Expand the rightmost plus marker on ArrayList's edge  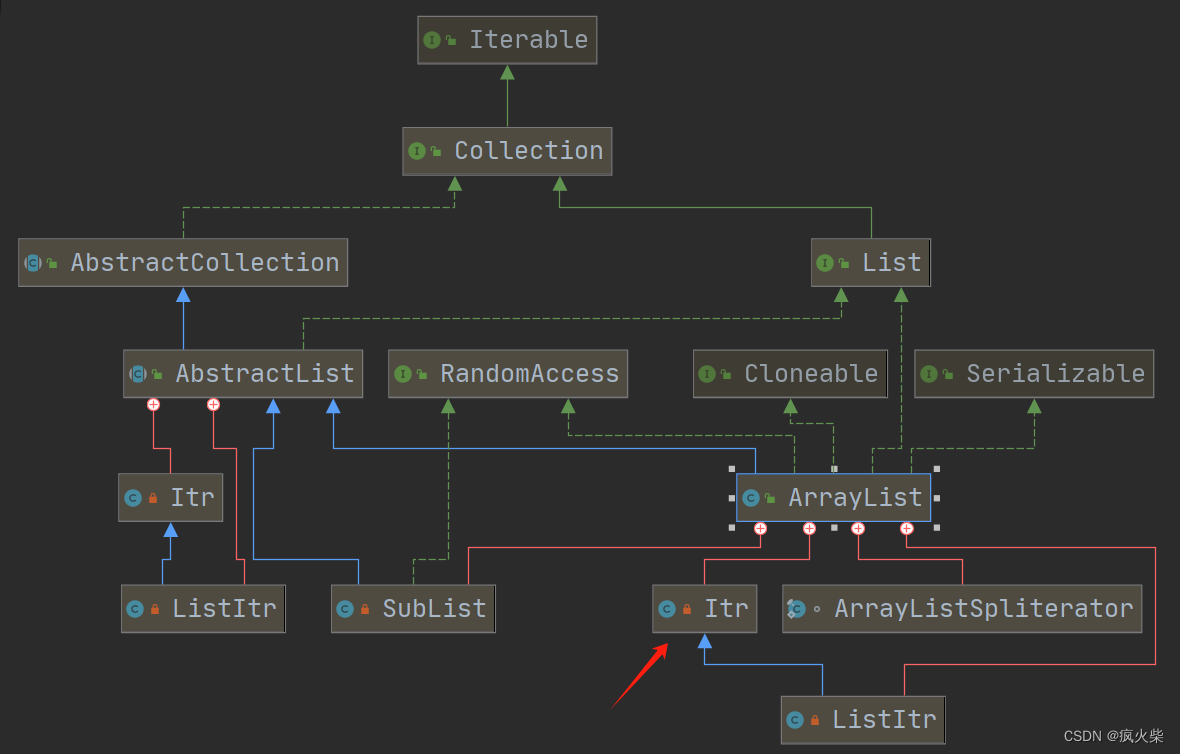pyautogui.click(x=907, y=528)
